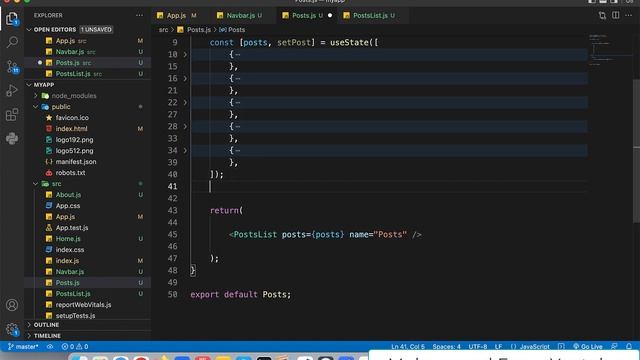Select the JavaScript language mode
640x360 pixels.
coord(534,347)
